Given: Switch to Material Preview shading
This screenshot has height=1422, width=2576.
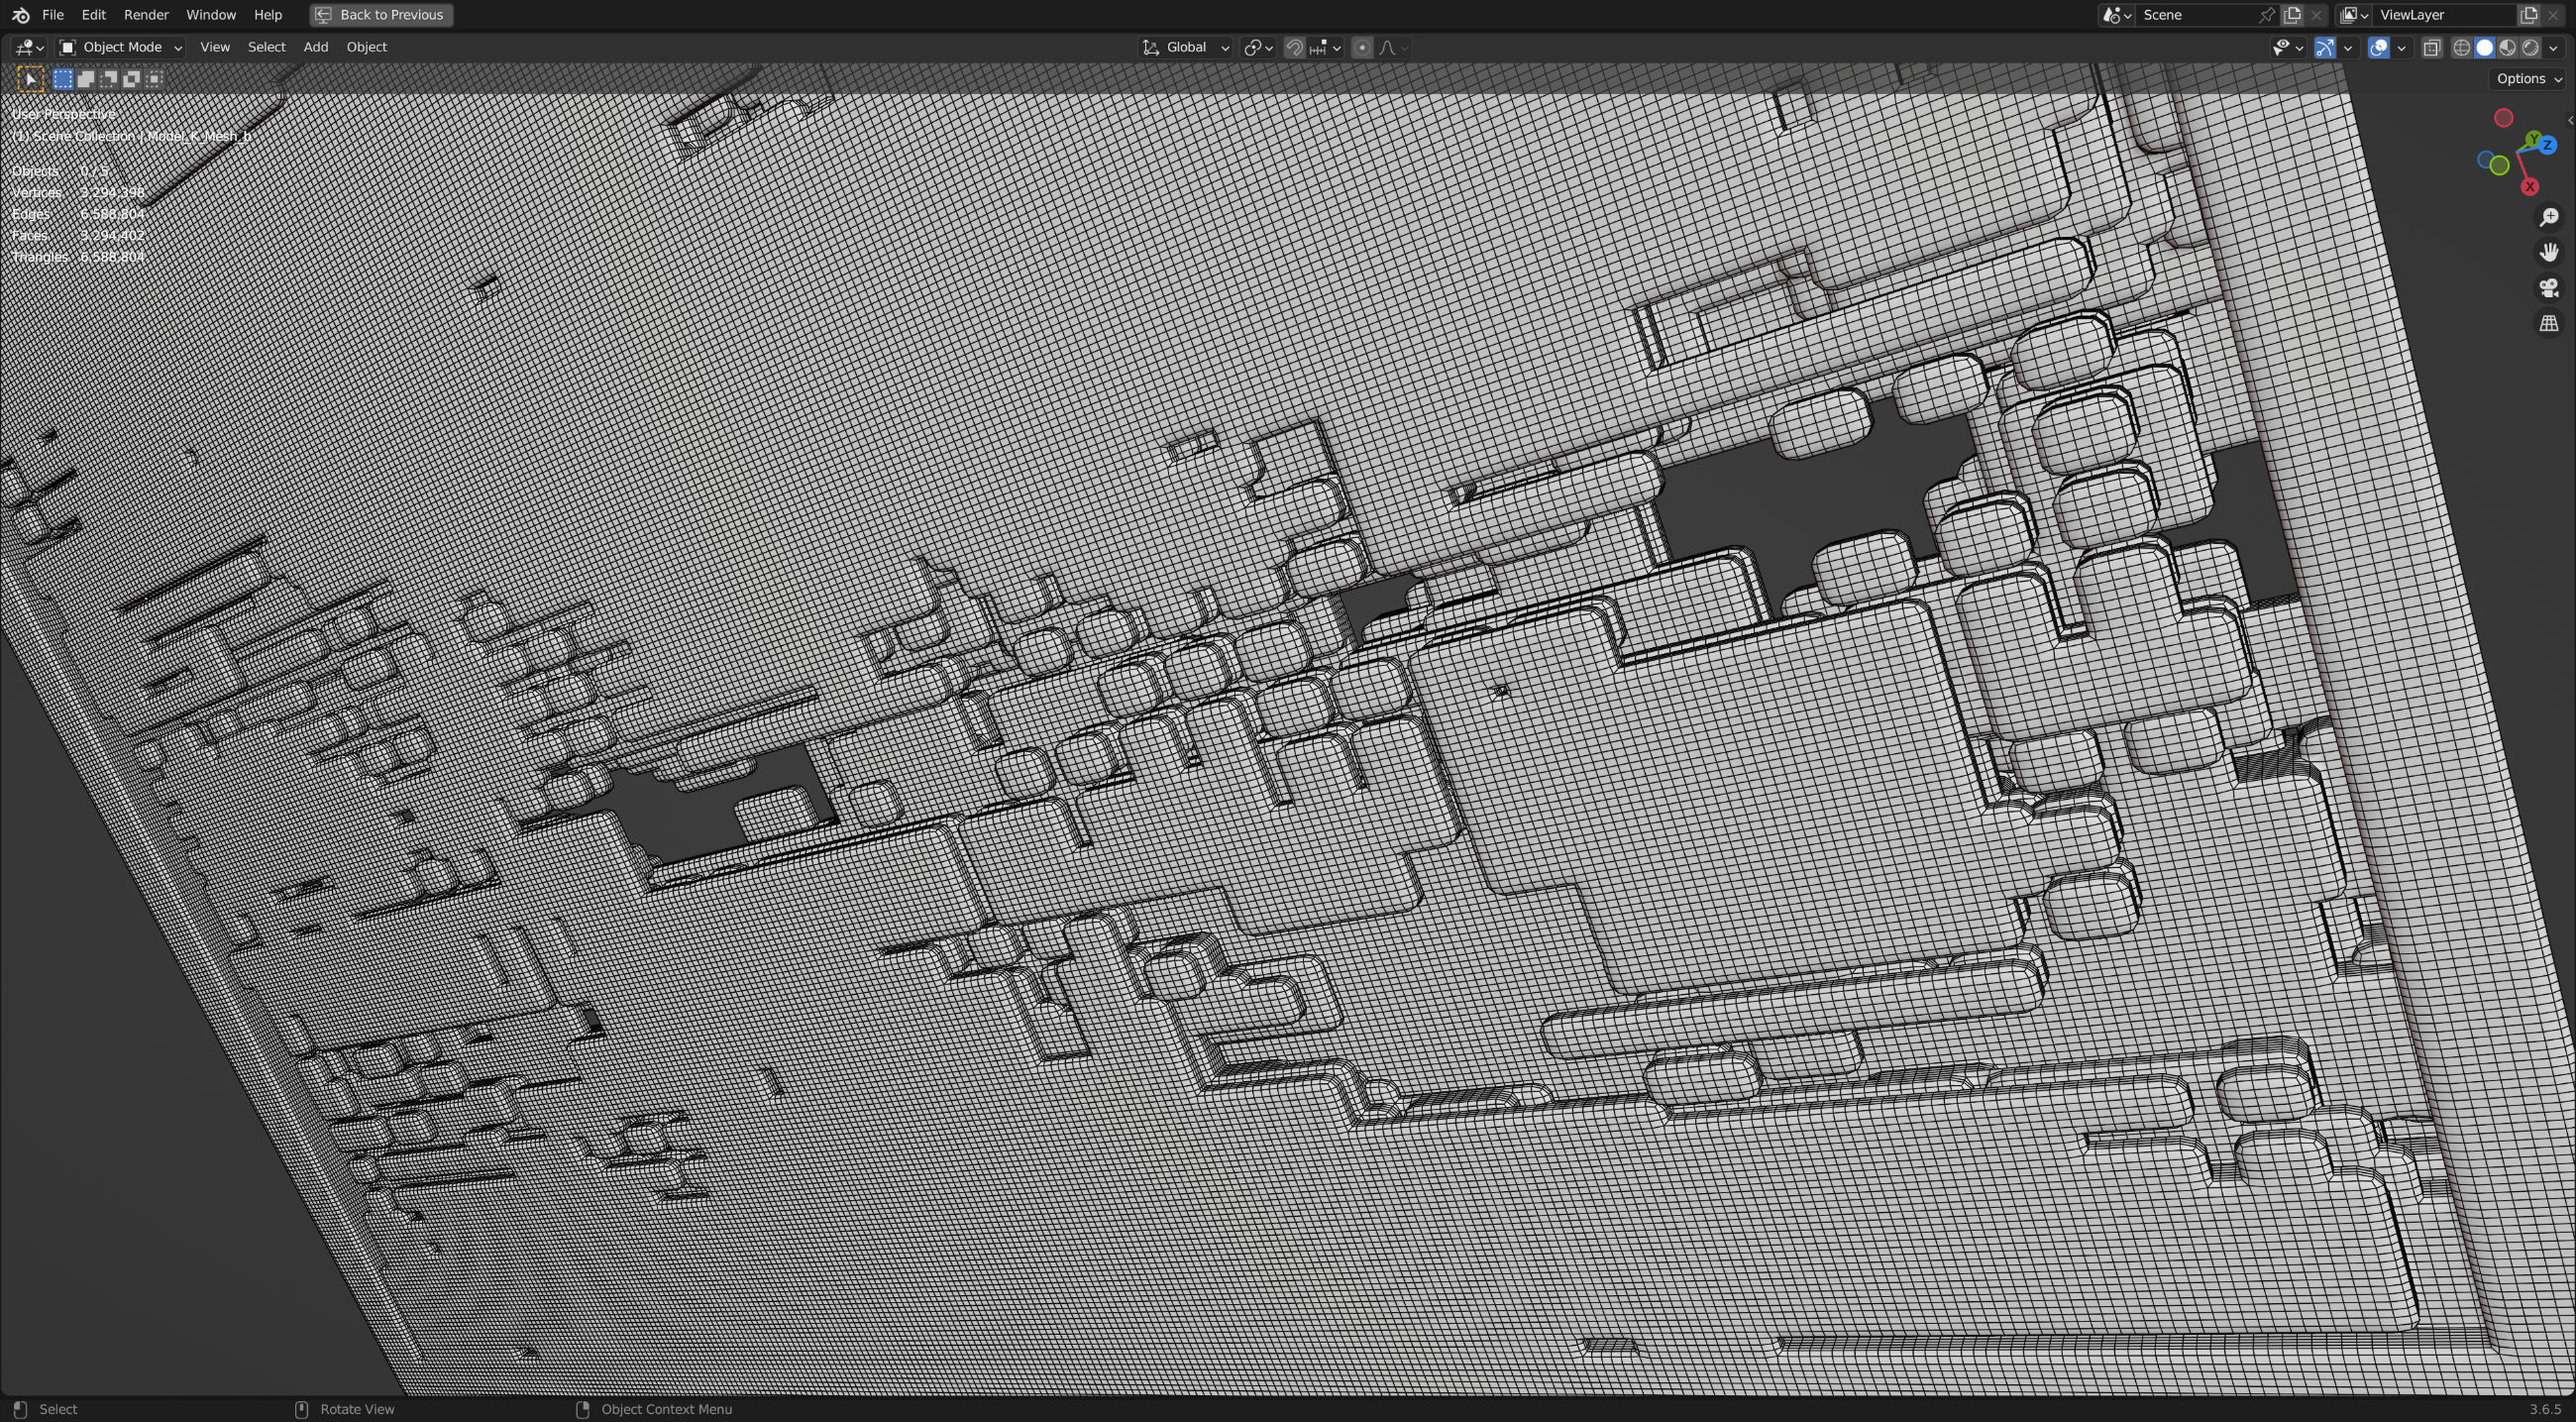Looking at the screenshot, I should (x=2508, y=47).
